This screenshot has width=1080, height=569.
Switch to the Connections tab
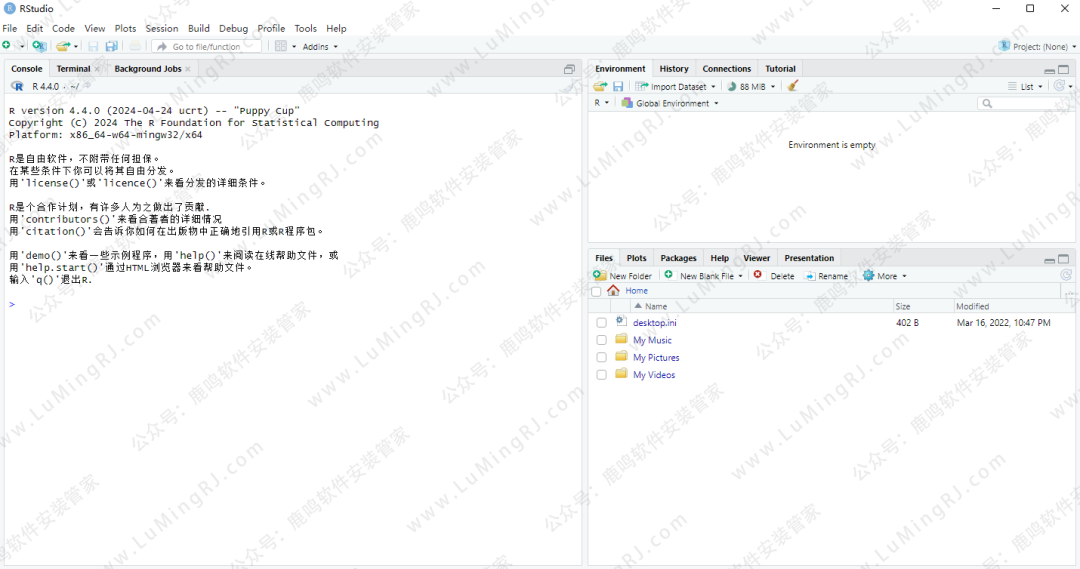[727, 69]
